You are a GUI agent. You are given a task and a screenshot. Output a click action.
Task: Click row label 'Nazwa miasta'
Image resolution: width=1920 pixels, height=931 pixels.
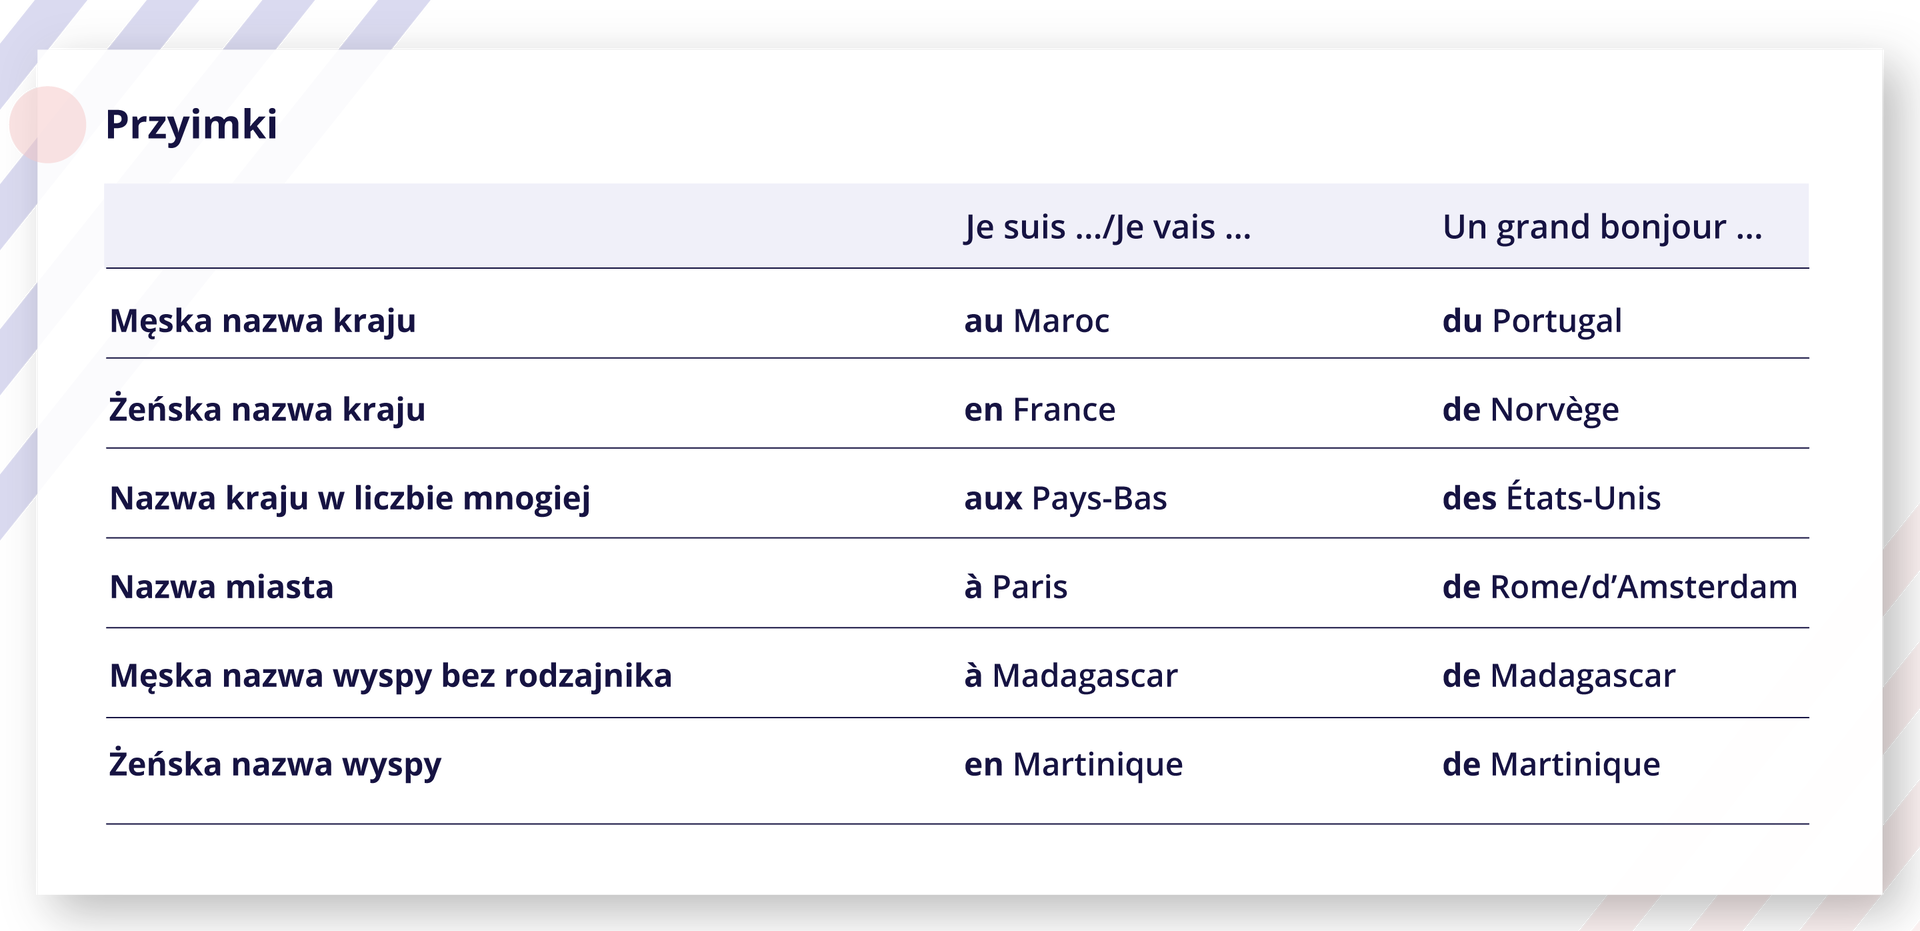tap(222, 587)
